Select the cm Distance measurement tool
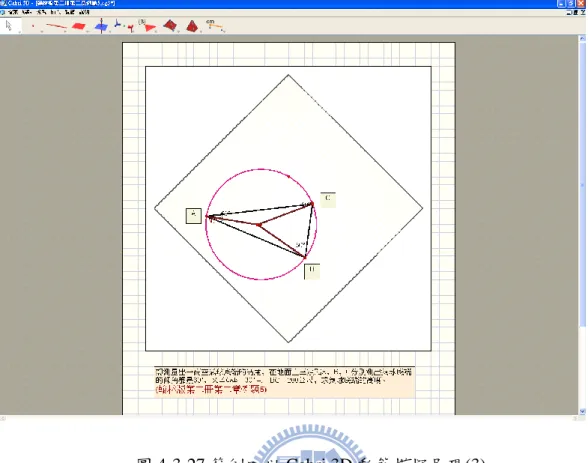The width and height of the screenshot is (588, 463). pos(214,25)
